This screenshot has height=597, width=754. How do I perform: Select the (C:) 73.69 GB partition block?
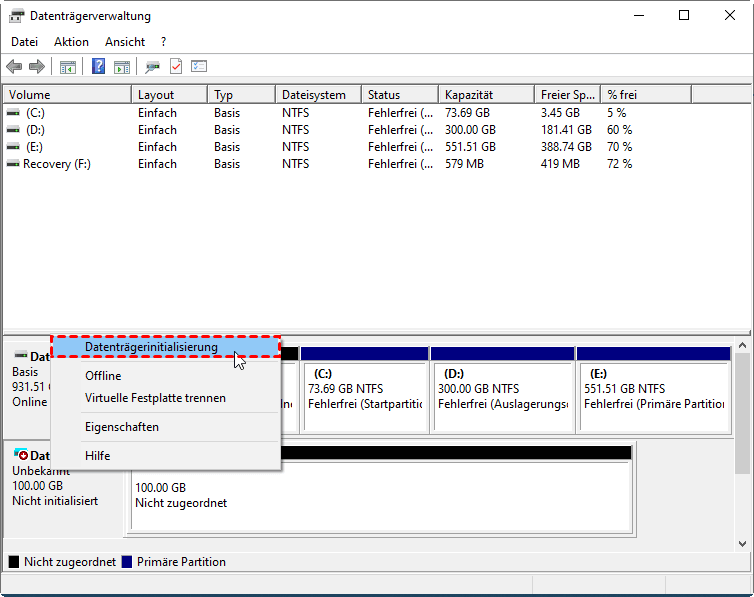tap(364, 390)
